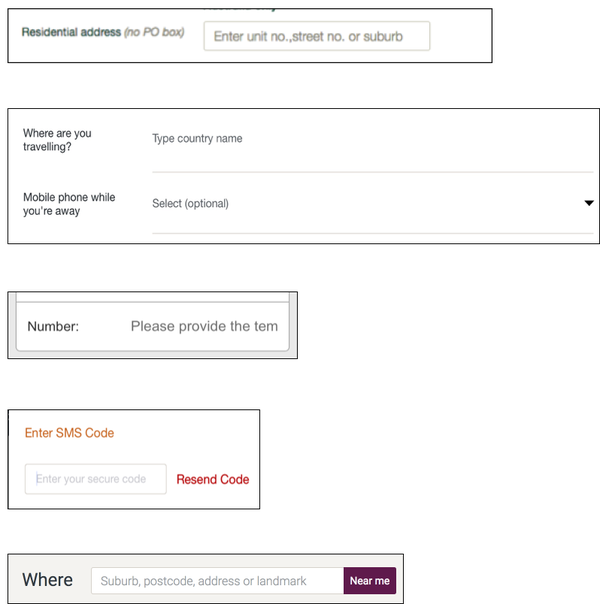Viewport: 600px width, 604px height.
Task: Click the Enter SMS Code heading
Action: [x=69, y=433]
